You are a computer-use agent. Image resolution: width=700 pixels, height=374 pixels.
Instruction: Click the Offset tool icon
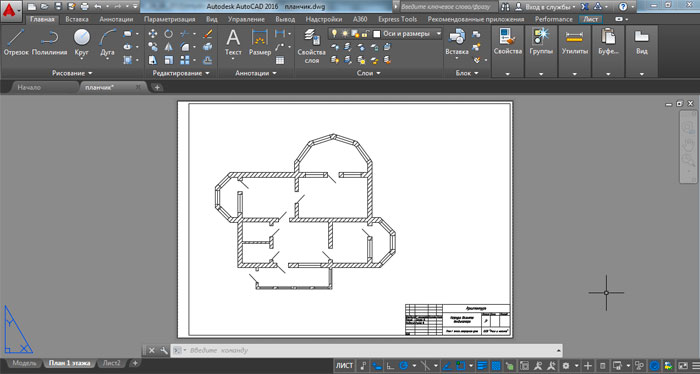pyautogui.click(x=208, y=60)
